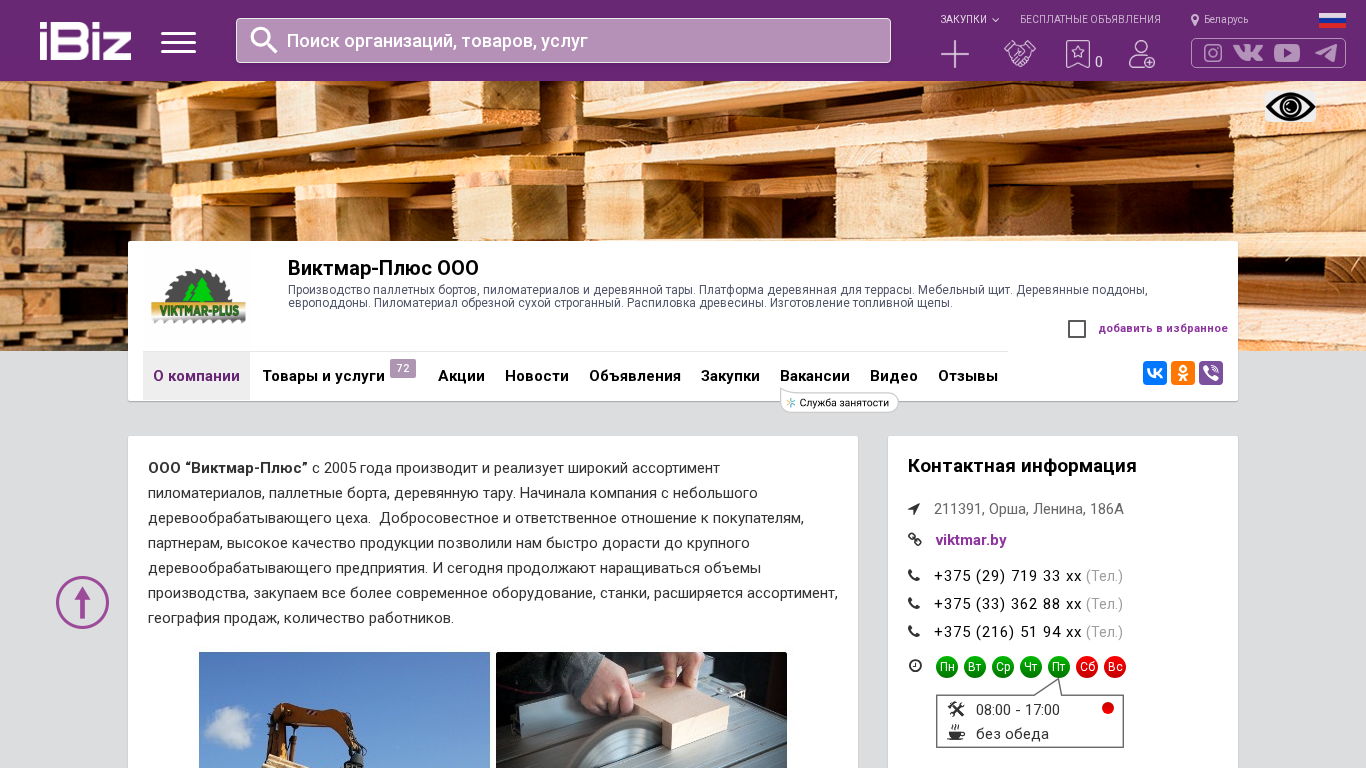The width and height of the screenshot is (1366, 768).
Task: Select Wednesday 'Ср' day circle
Action: coord(1003,667)
